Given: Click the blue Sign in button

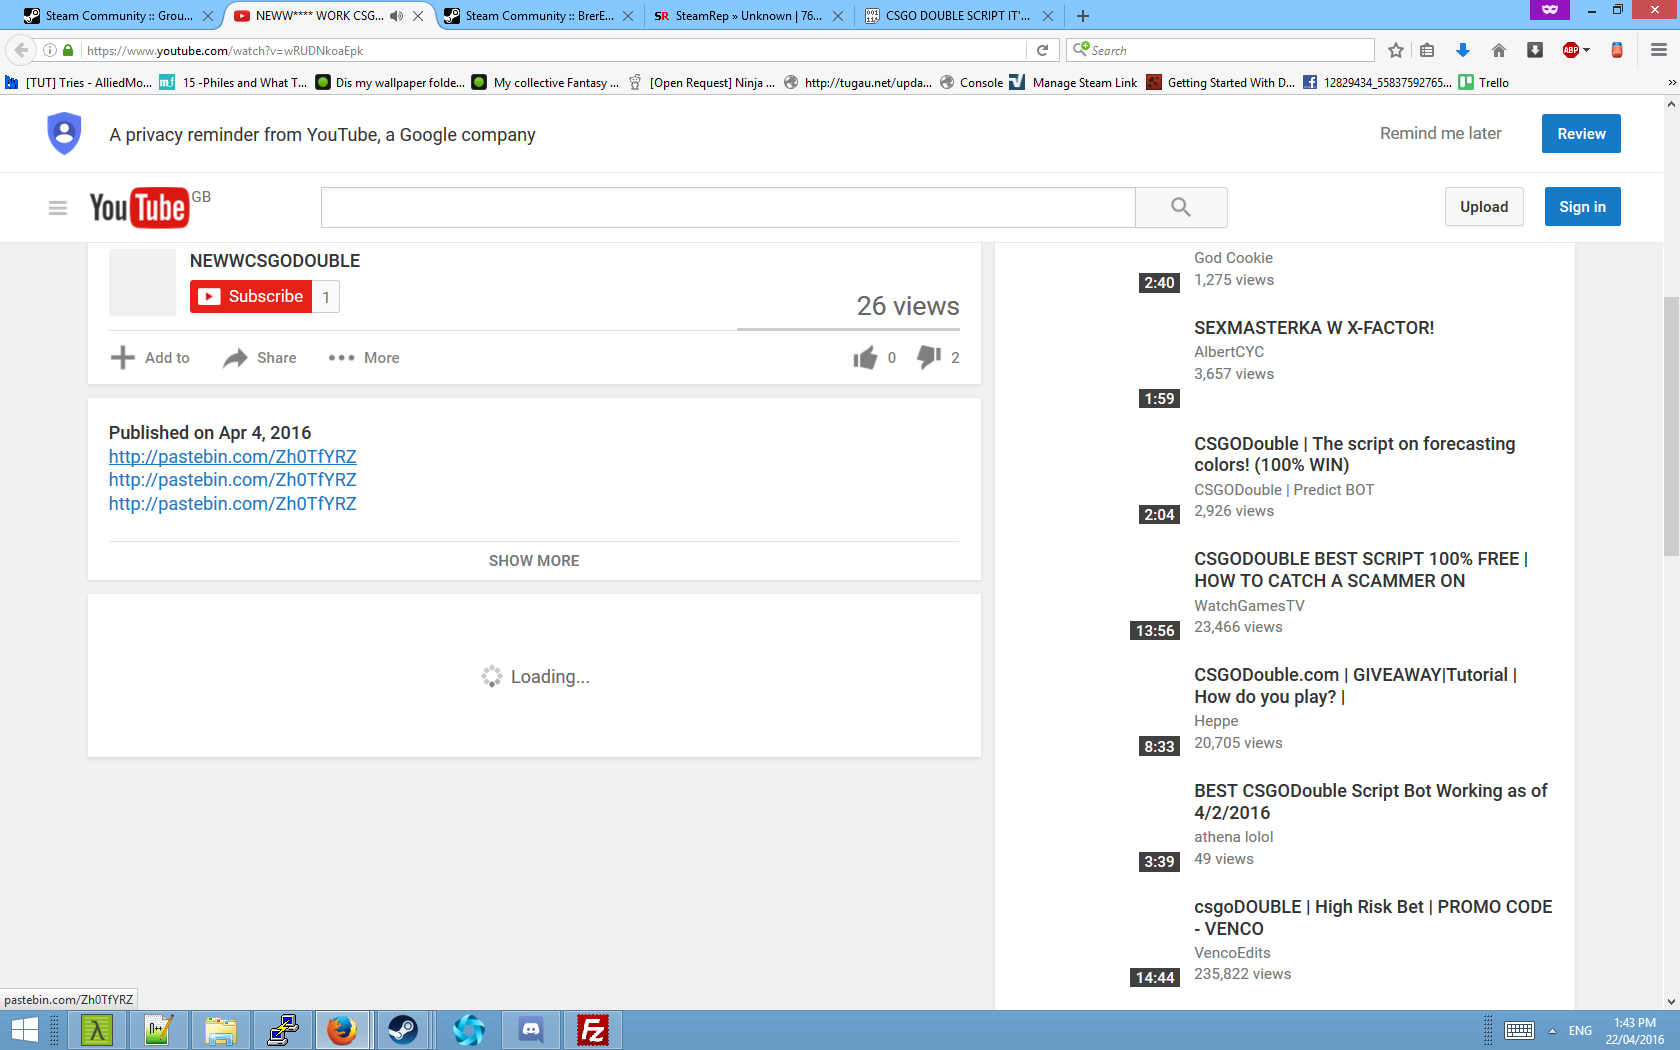Looking at the screenshot, I should tap(1582, 207).
